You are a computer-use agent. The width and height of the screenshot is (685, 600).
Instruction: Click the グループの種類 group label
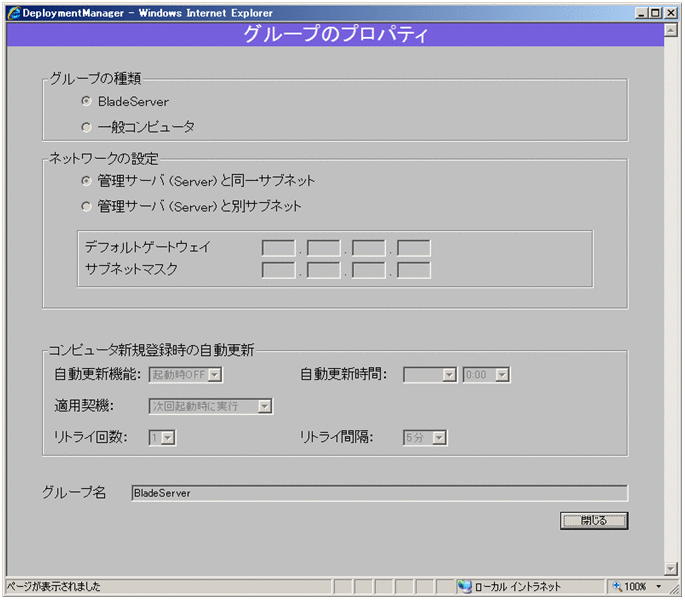pos(95,79)
